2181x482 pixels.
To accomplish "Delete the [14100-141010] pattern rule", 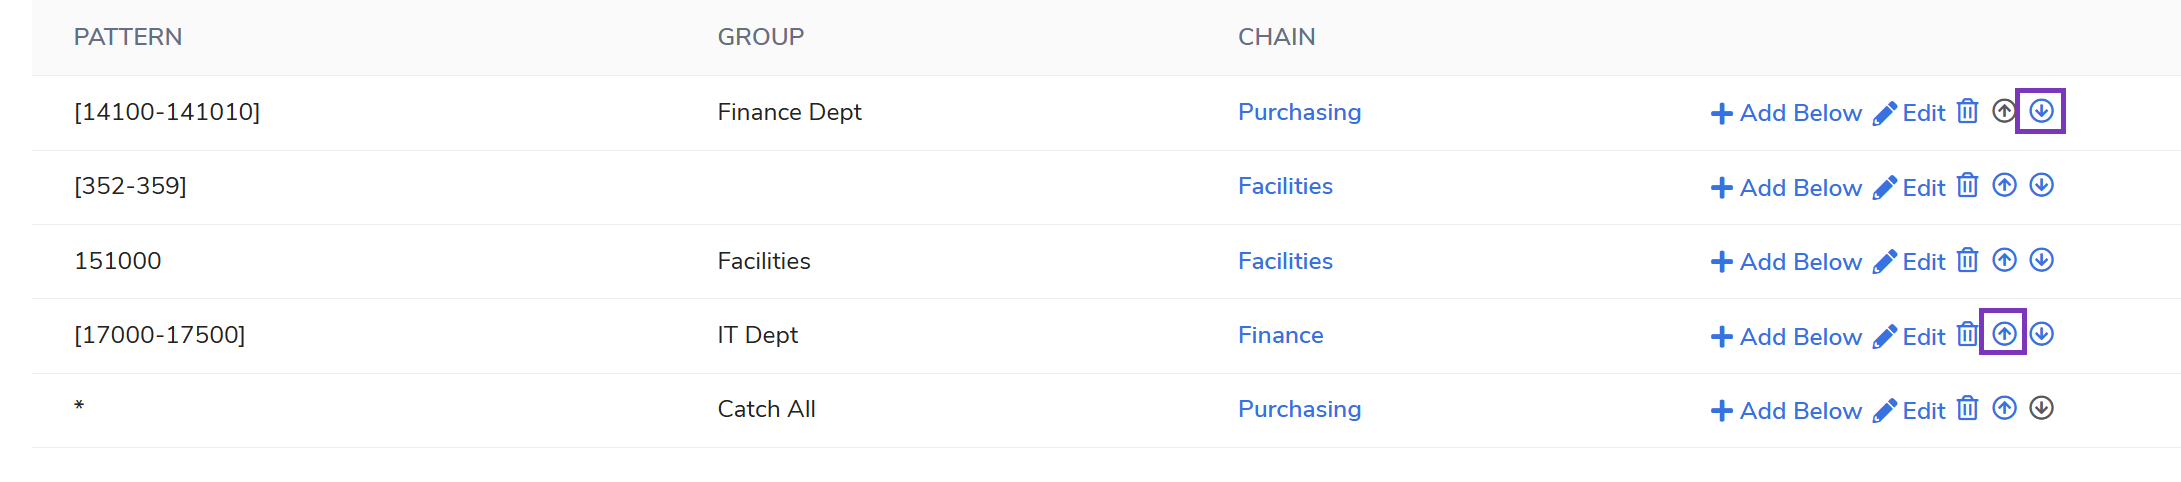I will pos(1967,111).
